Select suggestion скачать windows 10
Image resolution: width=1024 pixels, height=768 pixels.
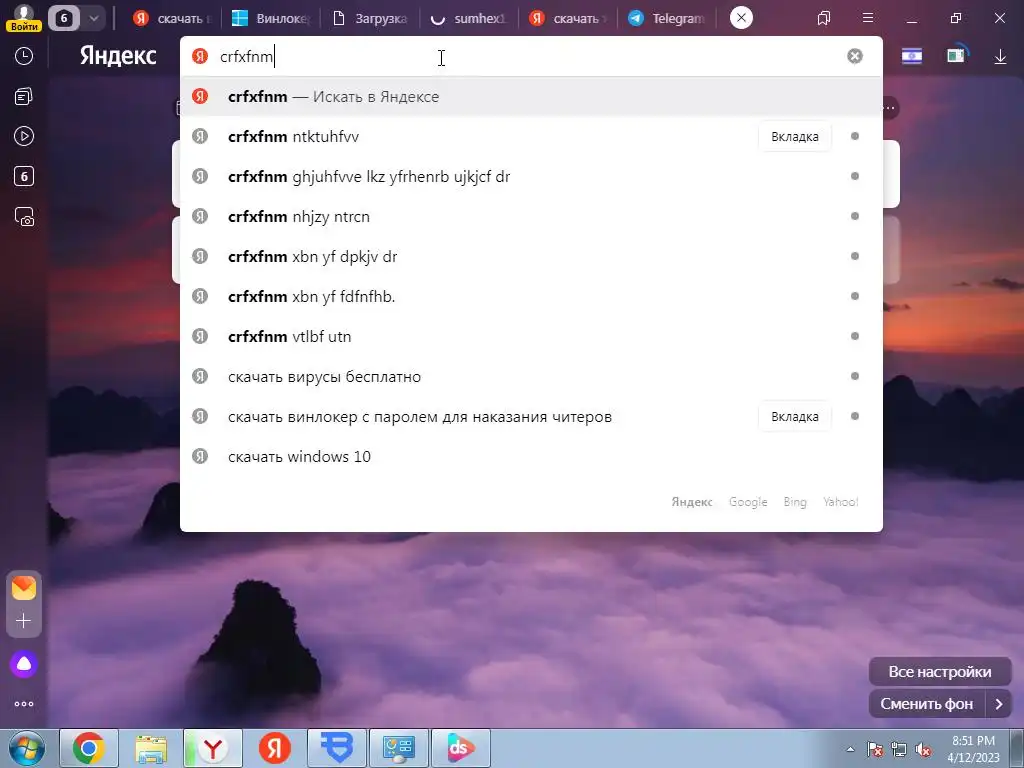coord(531,456)
